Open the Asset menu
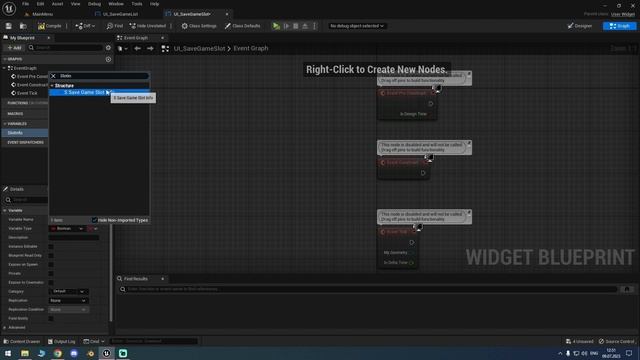The width and height of the screenshot is (640, 360). point(58,4)
